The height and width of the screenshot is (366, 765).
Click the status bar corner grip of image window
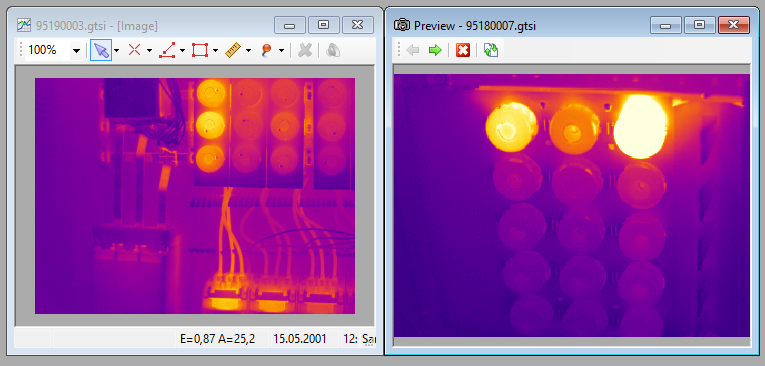coord(369,342)
